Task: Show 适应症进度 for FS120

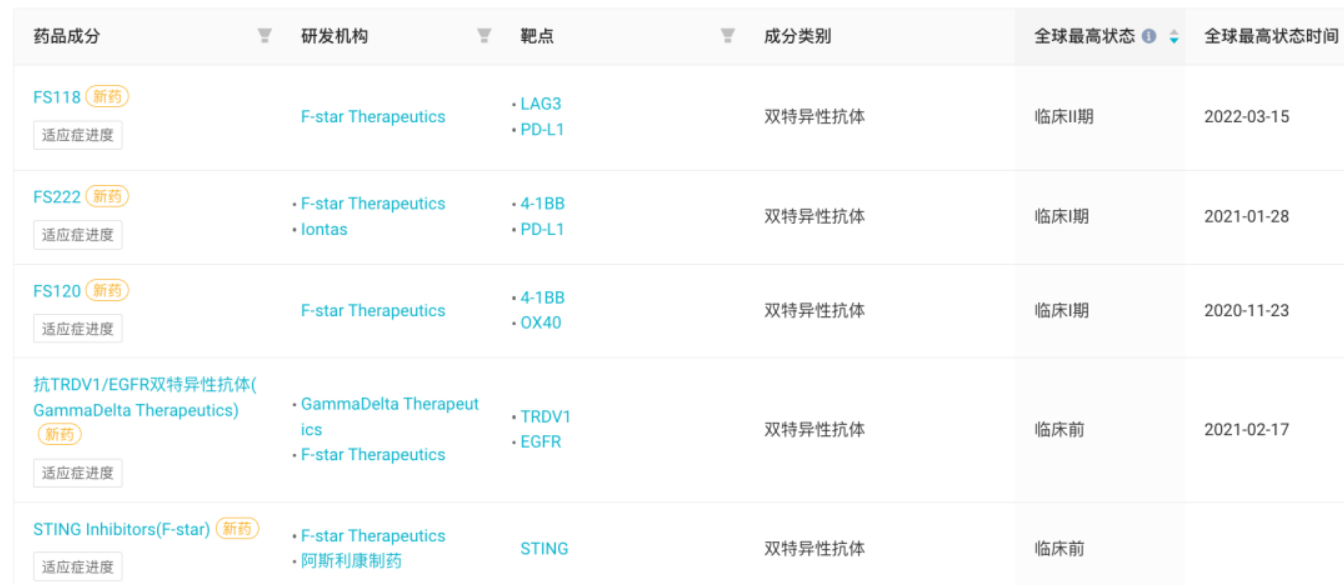Action: [x=78, y=329]
